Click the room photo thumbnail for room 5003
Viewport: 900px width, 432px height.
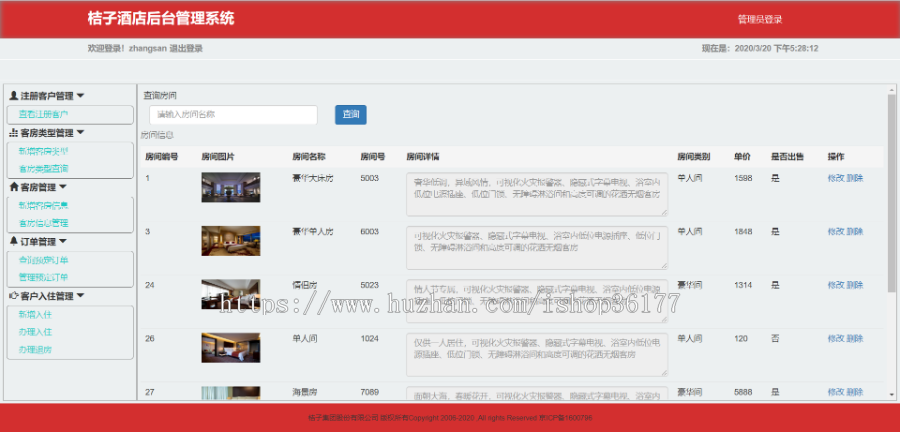[231, 187]
